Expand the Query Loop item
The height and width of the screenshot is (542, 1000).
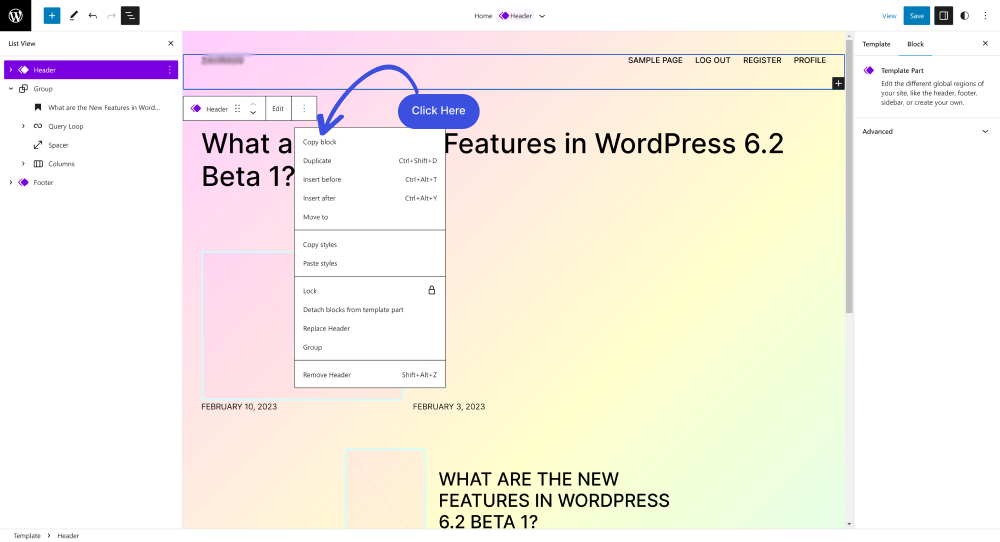coord(24,126)
